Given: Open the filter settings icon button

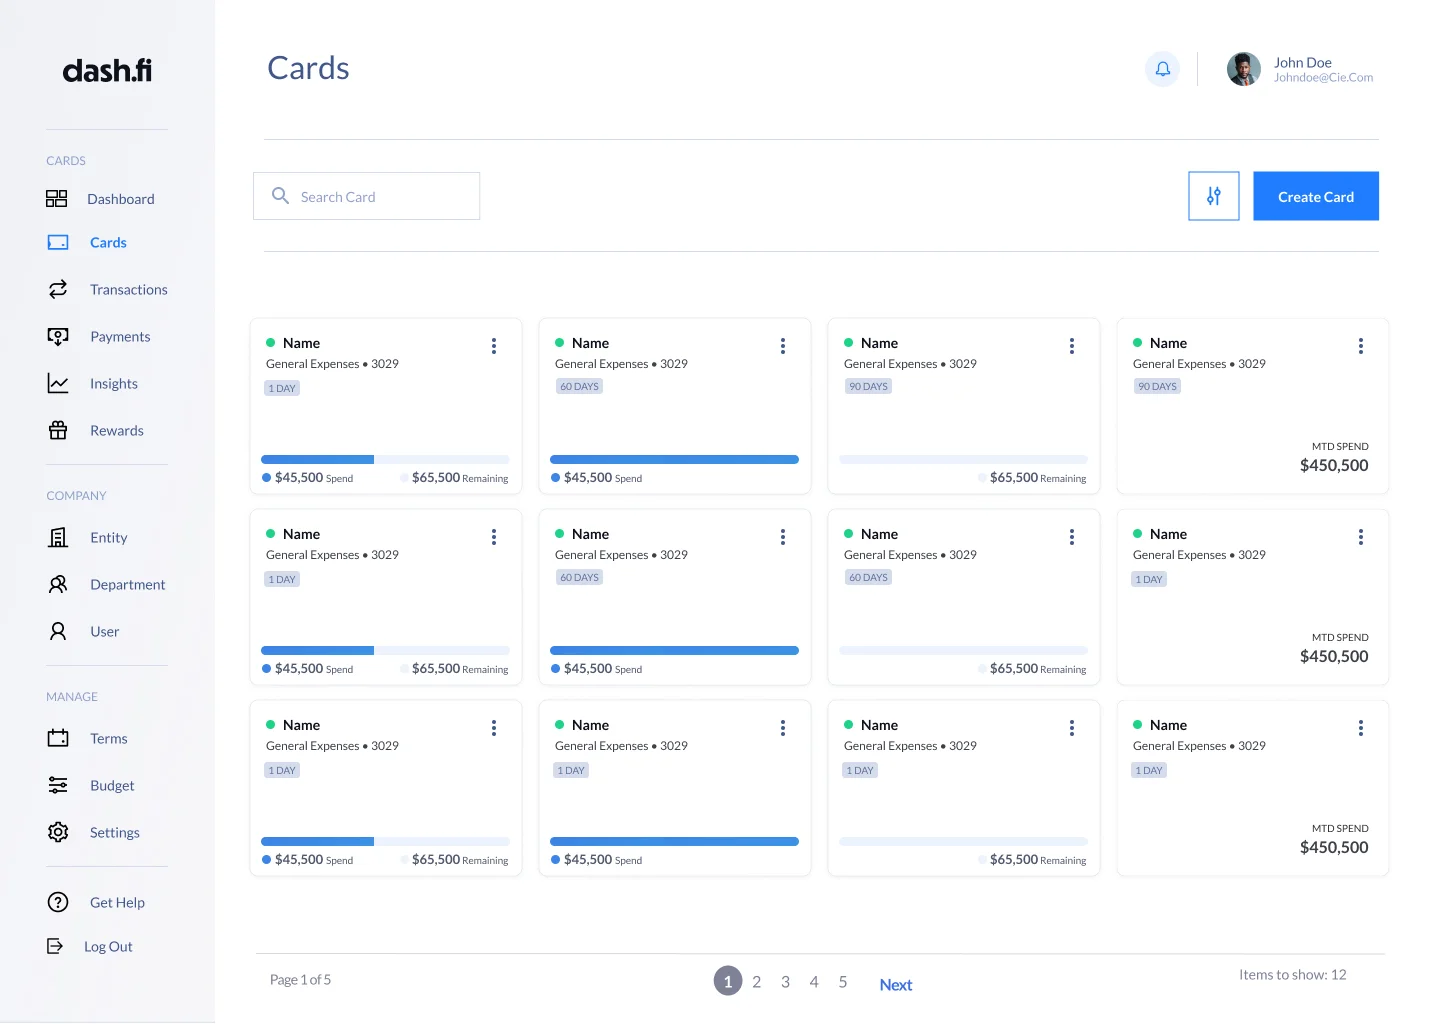Looking at the screenshot, I should 1213,196.
